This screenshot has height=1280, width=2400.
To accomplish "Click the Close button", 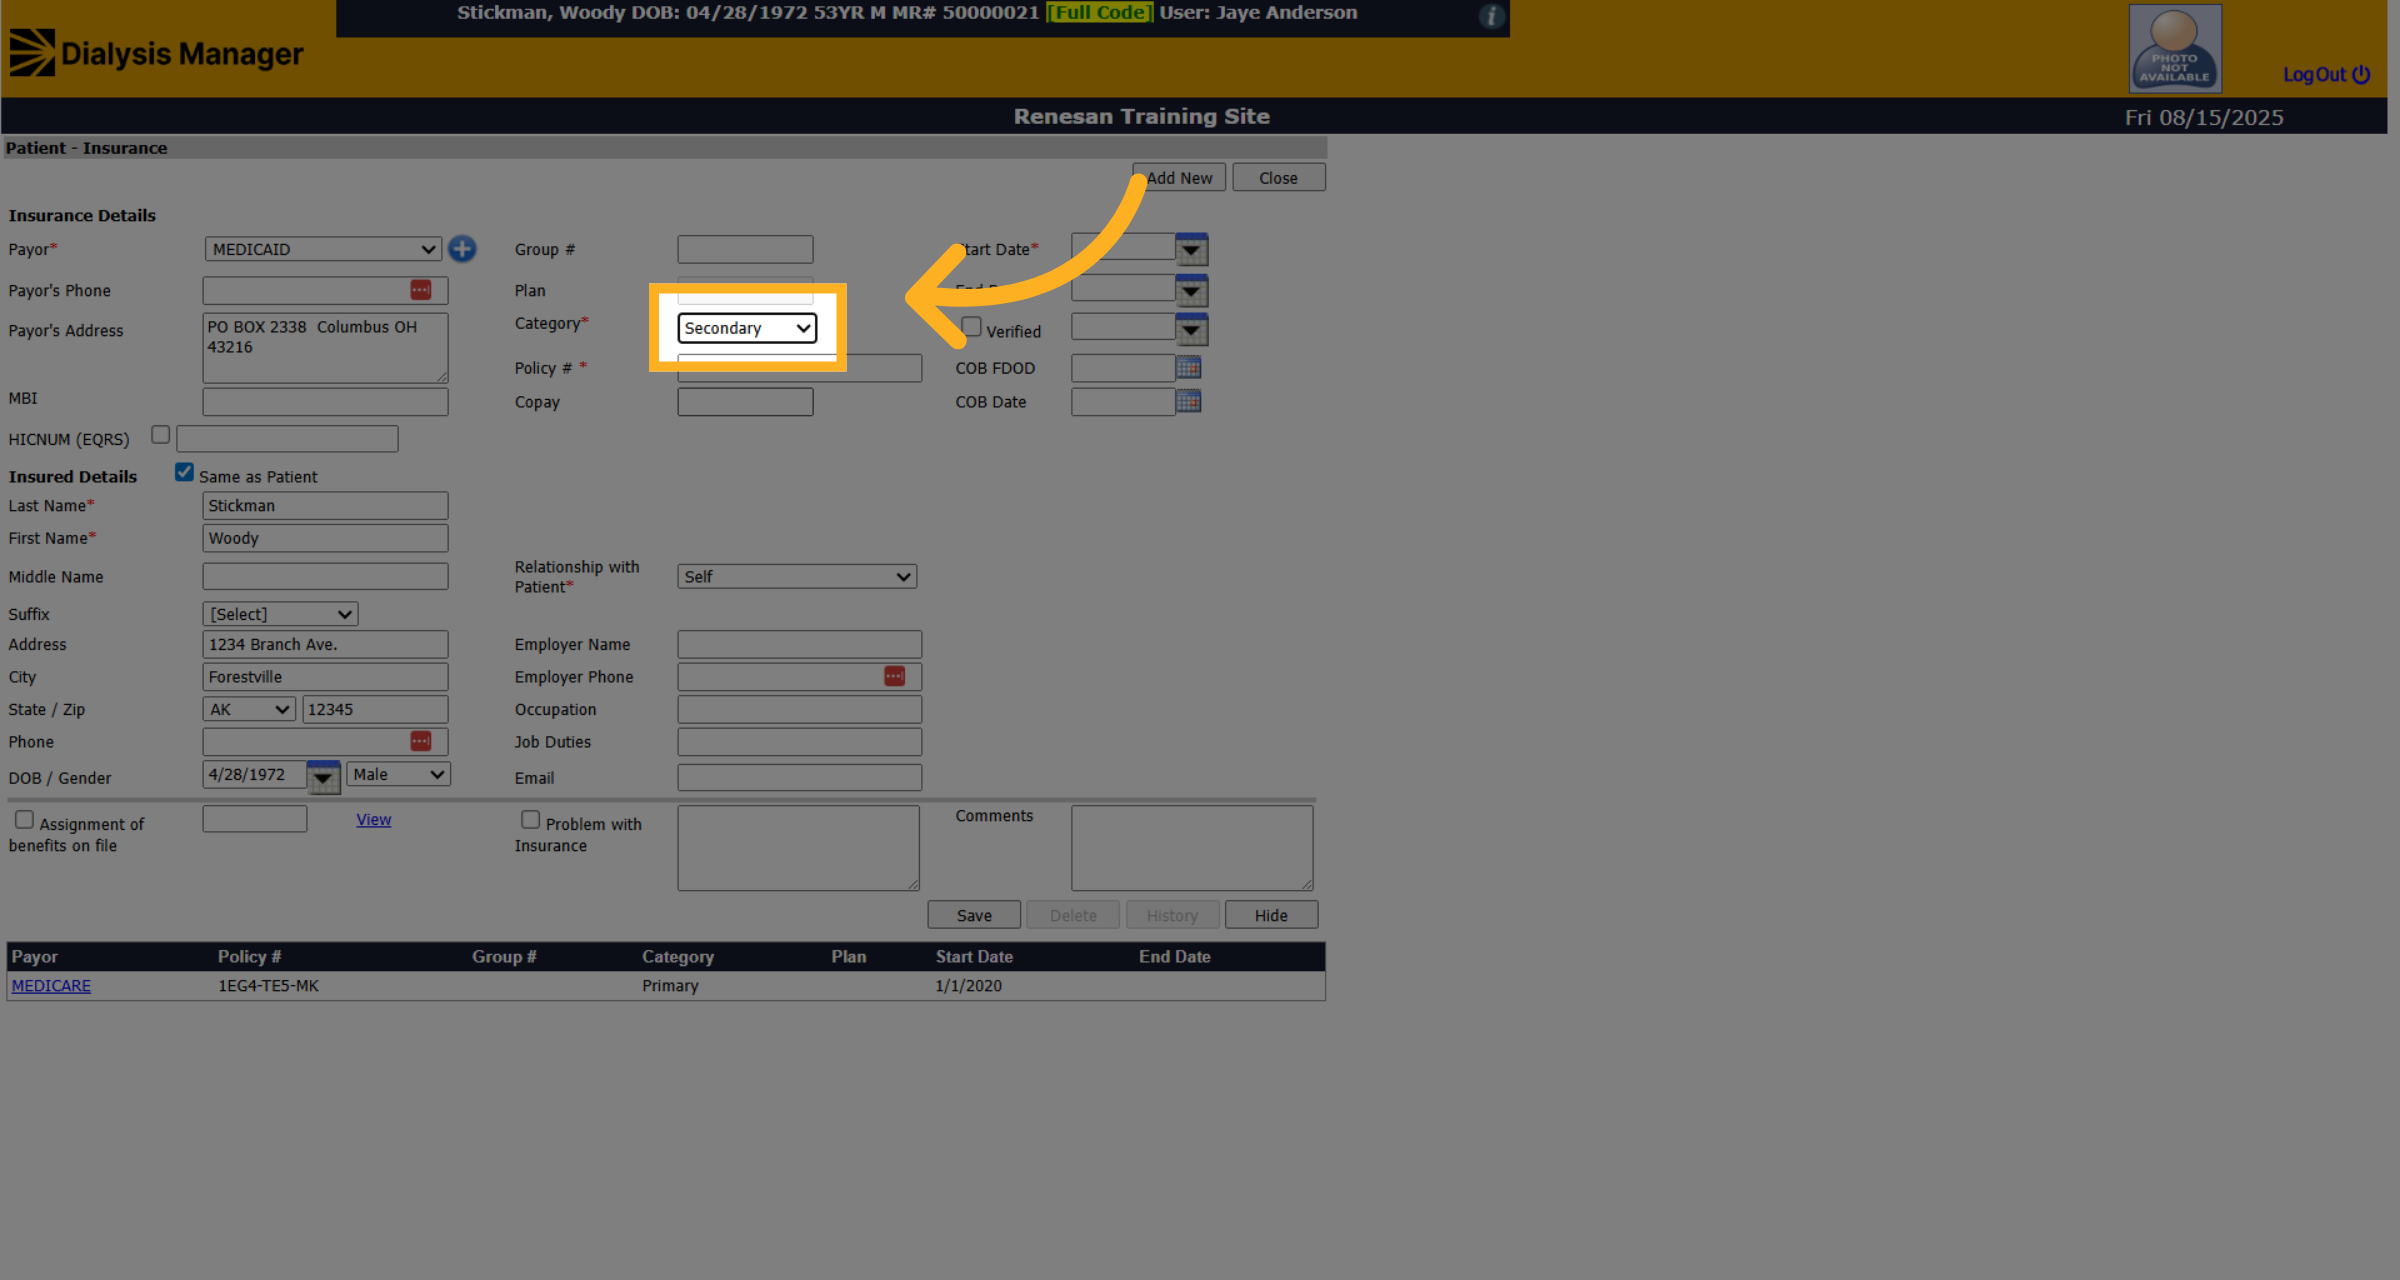I will [x=1278, y=178].
